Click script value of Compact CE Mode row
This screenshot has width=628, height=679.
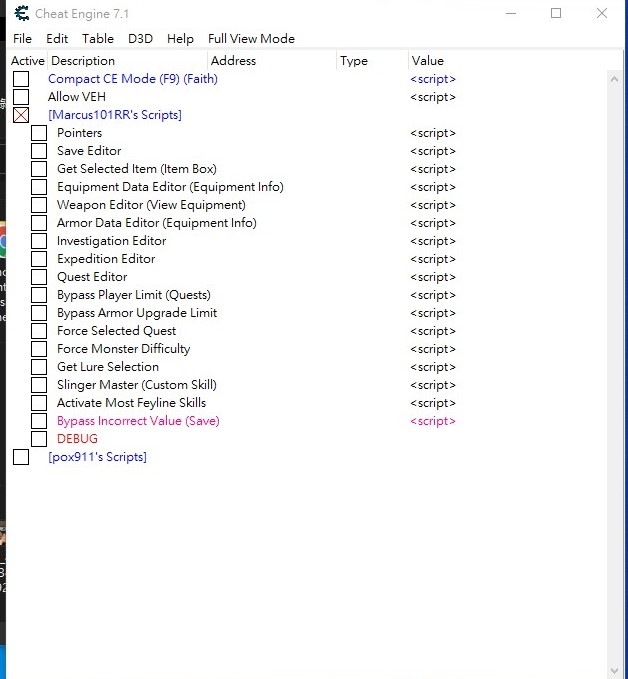click(433, 79)
